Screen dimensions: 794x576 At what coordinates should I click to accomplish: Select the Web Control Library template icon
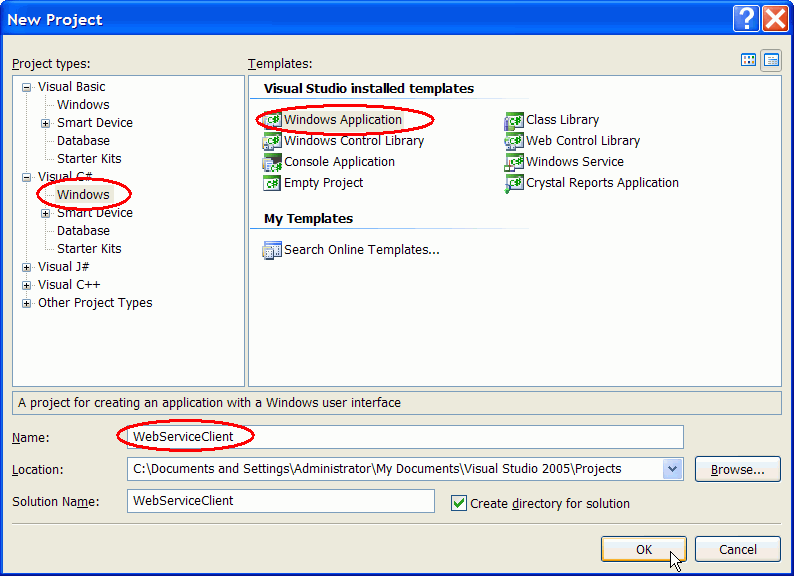(513, 141)
